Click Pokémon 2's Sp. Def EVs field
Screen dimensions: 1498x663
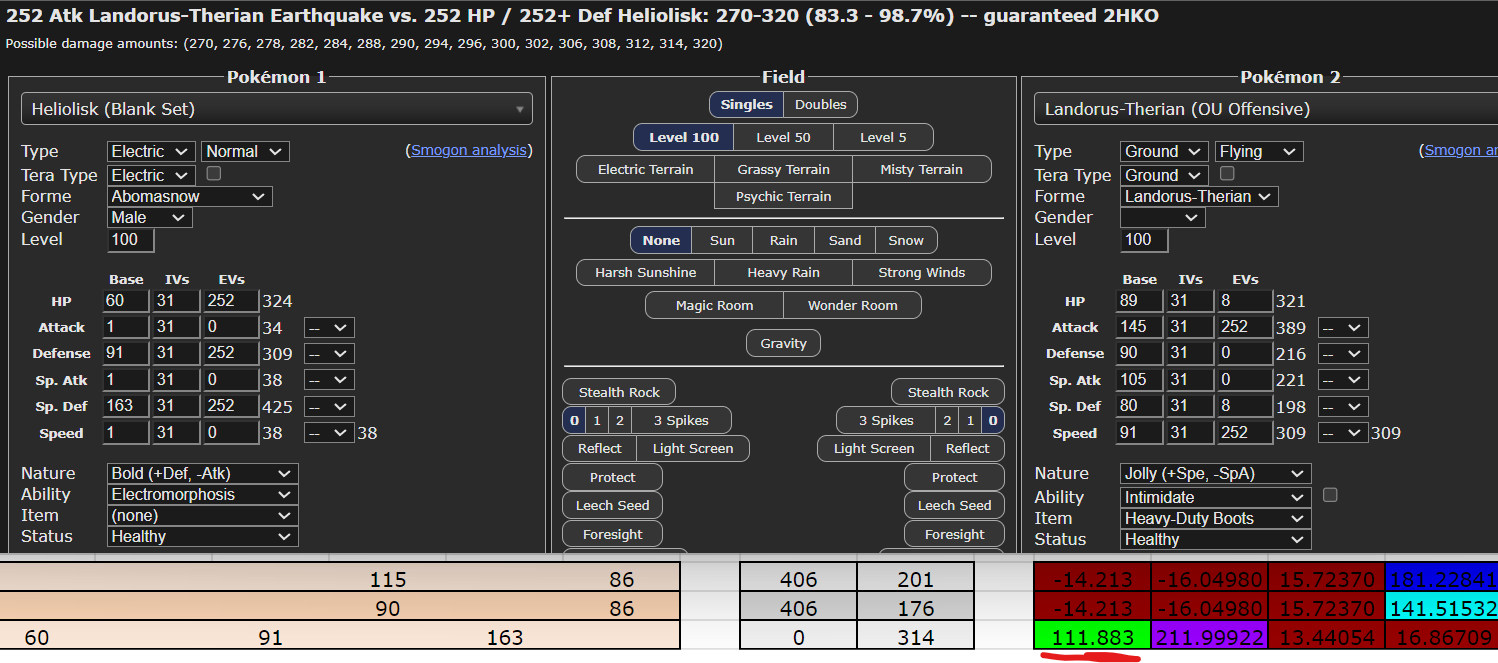[x=1244, y=406]
